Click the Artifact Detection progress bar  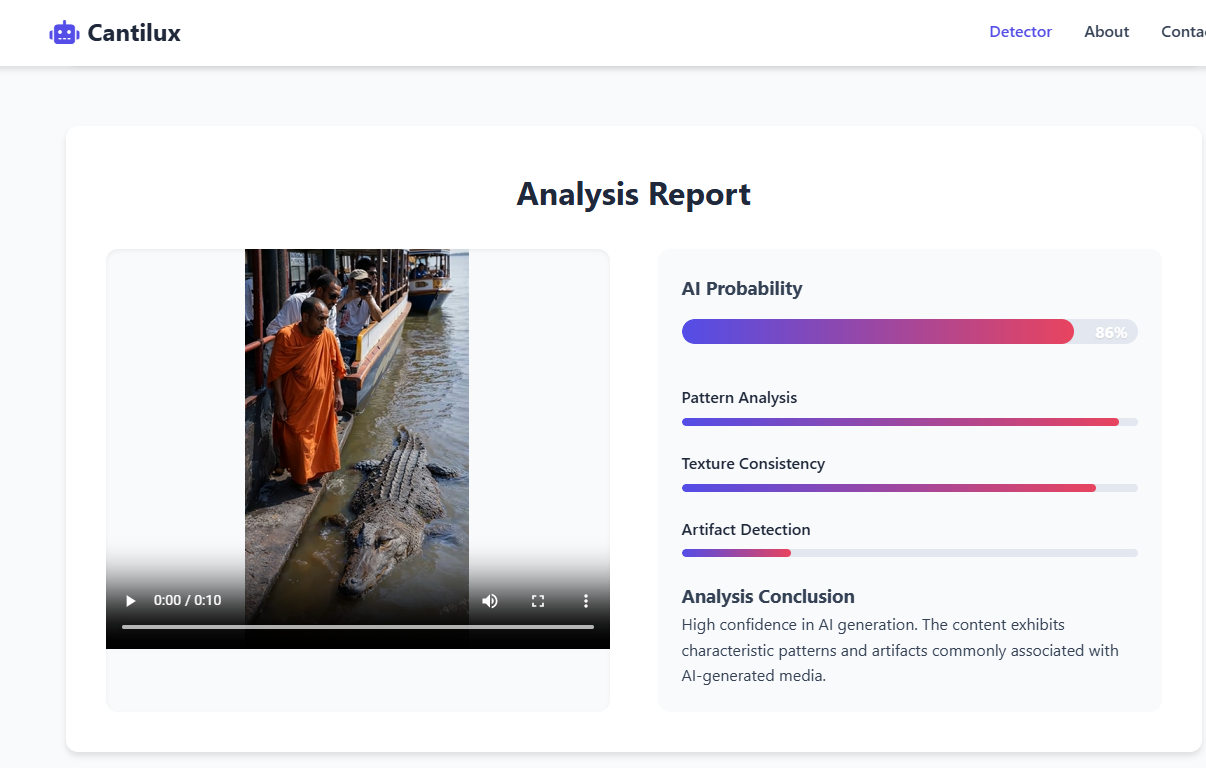point(909,553)
